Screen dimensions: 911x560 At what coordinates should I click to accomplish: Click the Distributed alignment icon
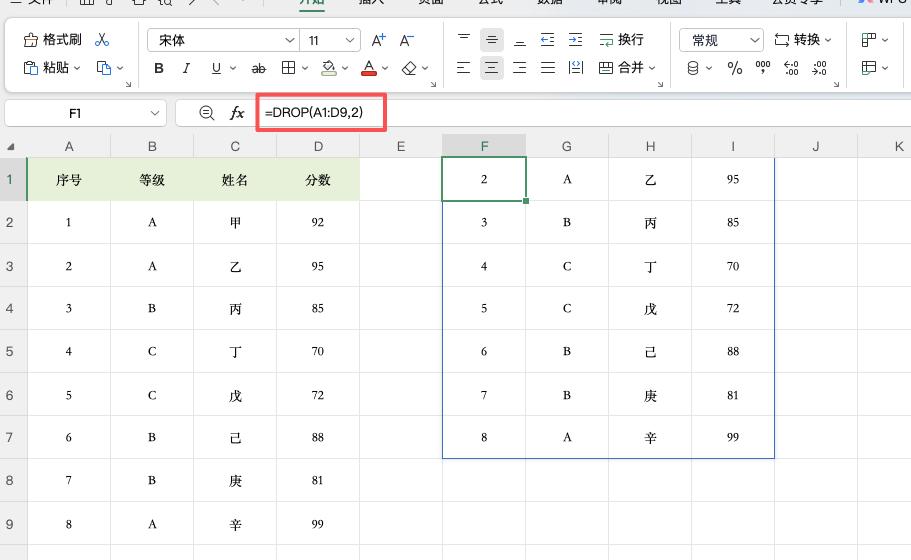[x=576, y=68]
